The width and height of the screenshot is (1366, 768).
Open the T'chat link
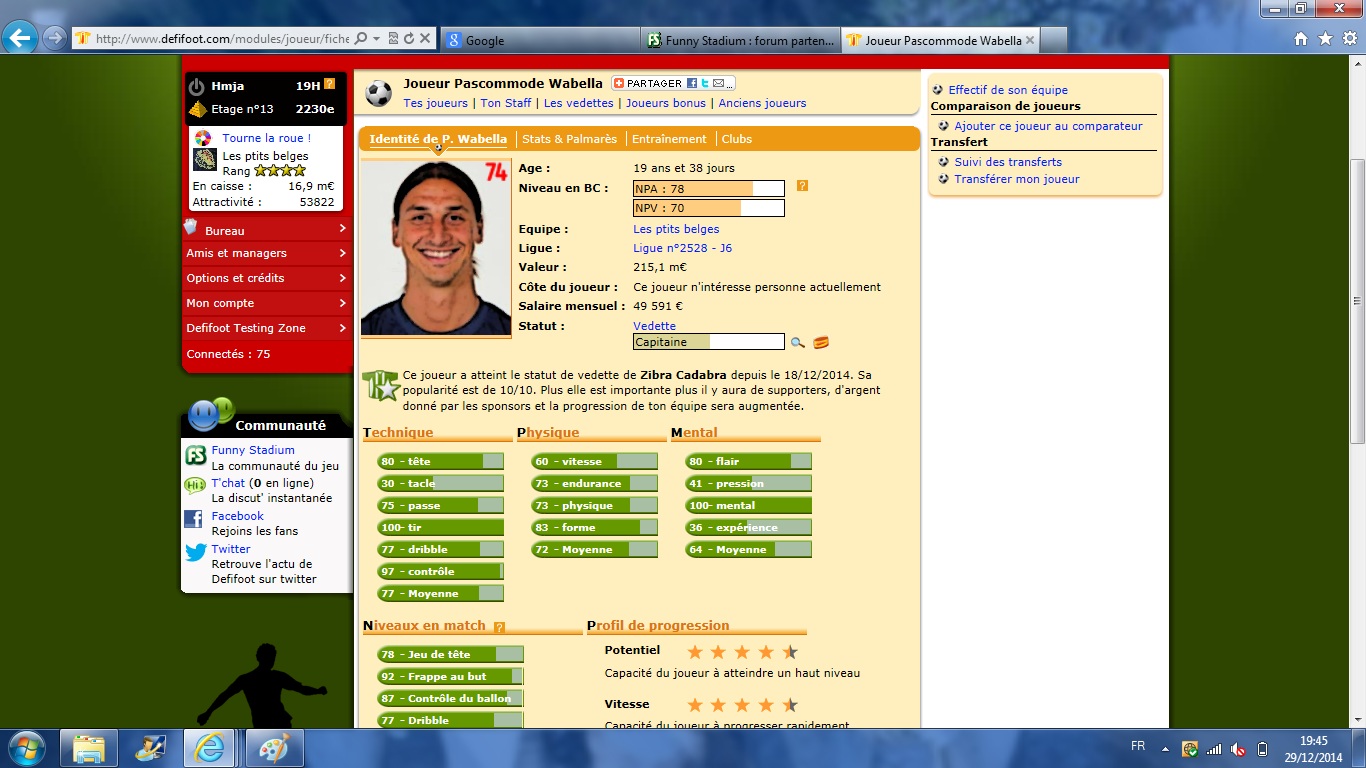(228, 483)
